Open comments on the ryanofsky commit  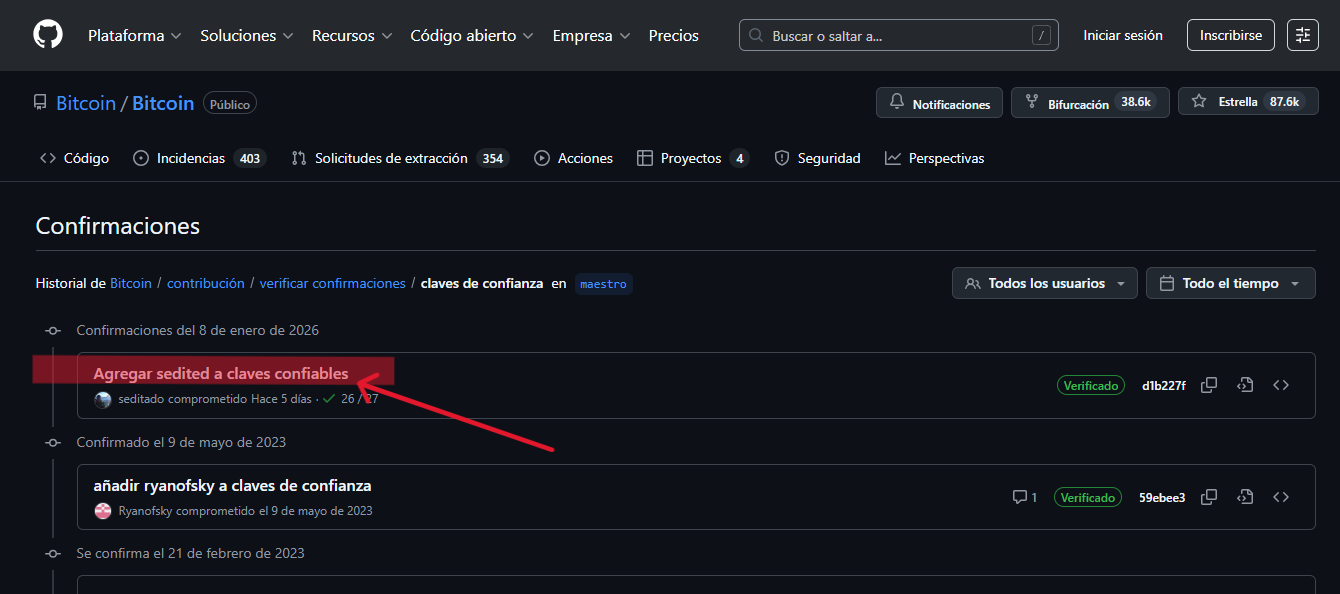coord(1025,497)
